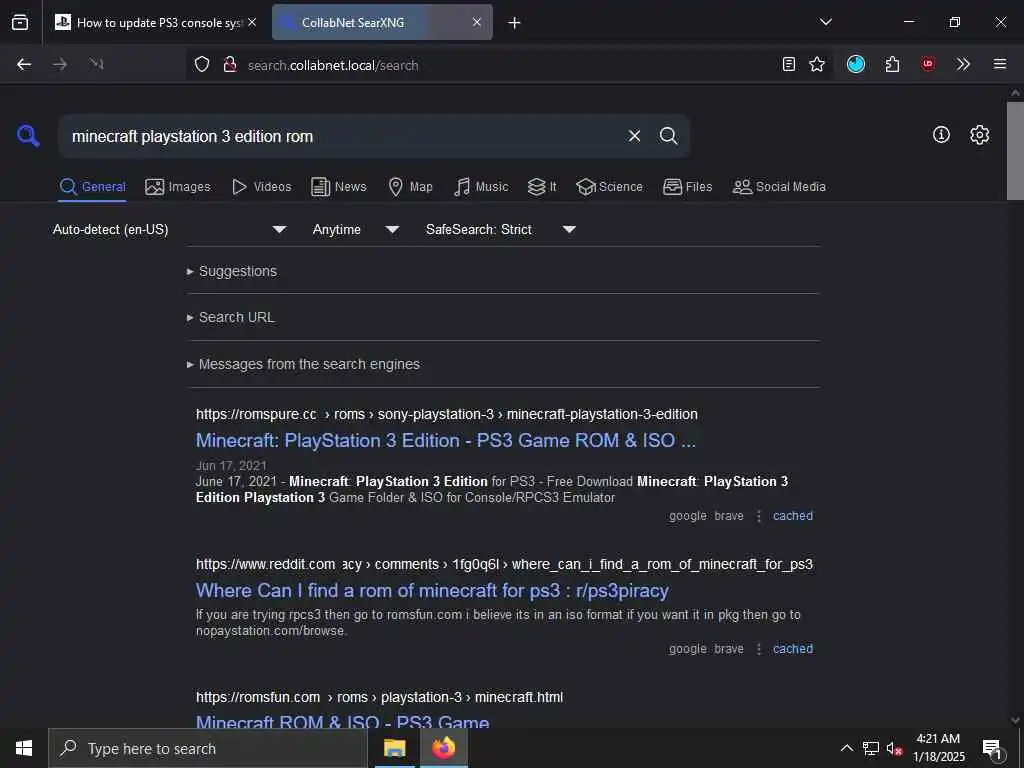Click the reddit.com result URL
Image resolution: width=1024 pixels, height=768 pixels.
click(x=504, y=564)
